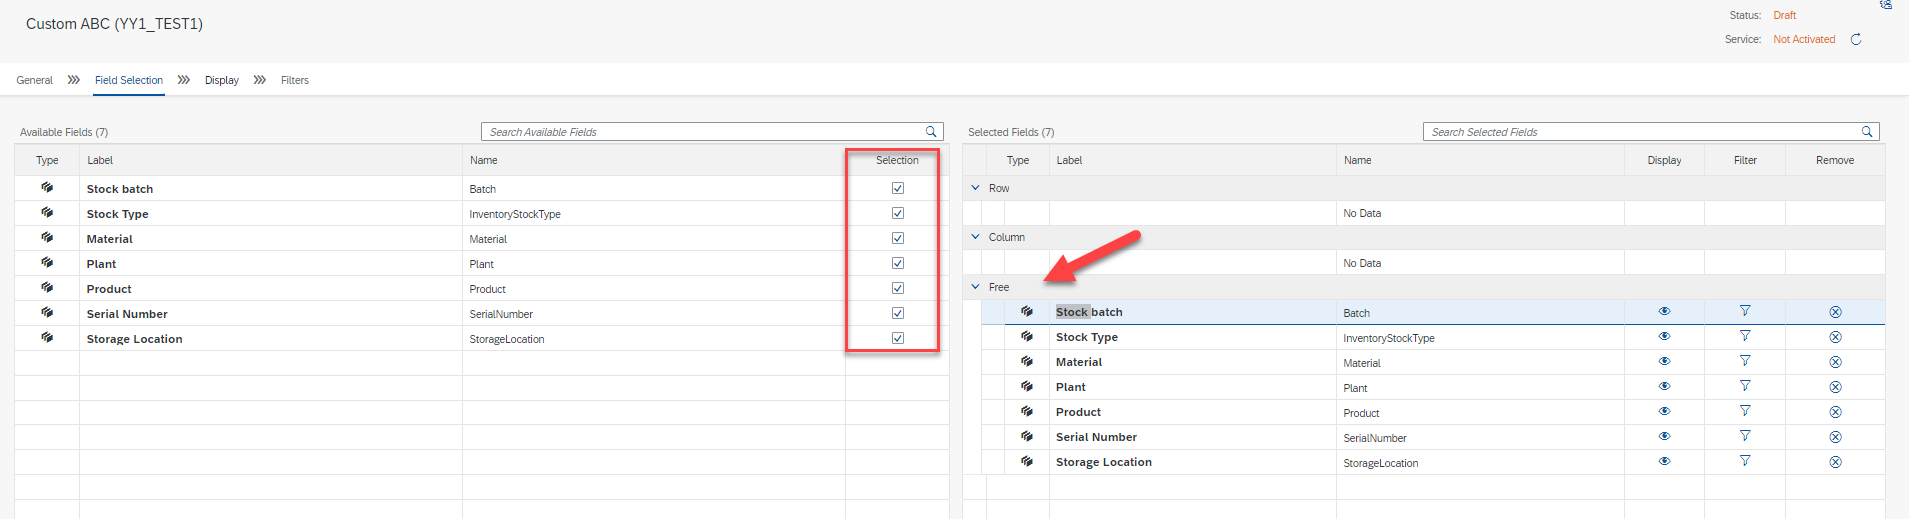Image resolution: width=1909 pixels, height=519 pixels.
Task: Remove Serial Number from selected fields
Action: pos(1835,437)
